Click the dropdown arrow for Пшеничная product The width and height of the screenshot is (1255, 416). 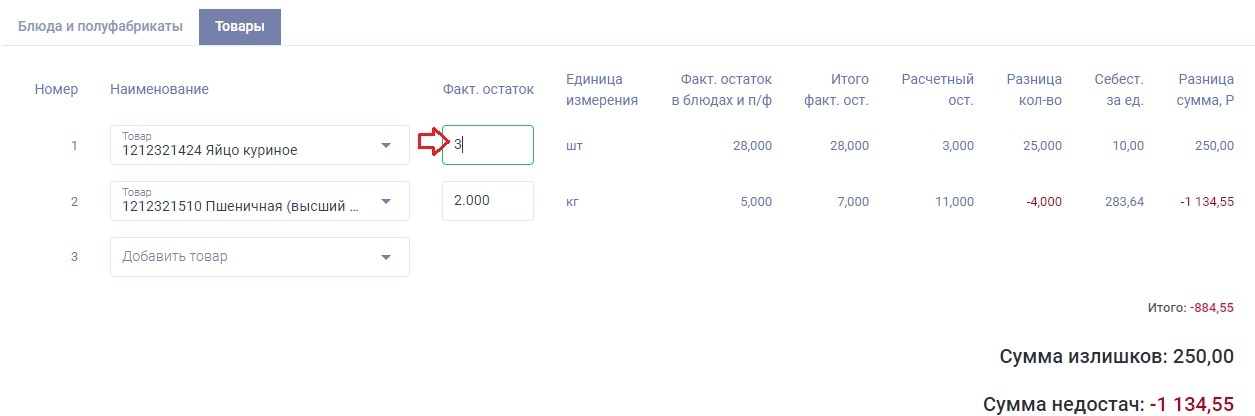(387, 202)
